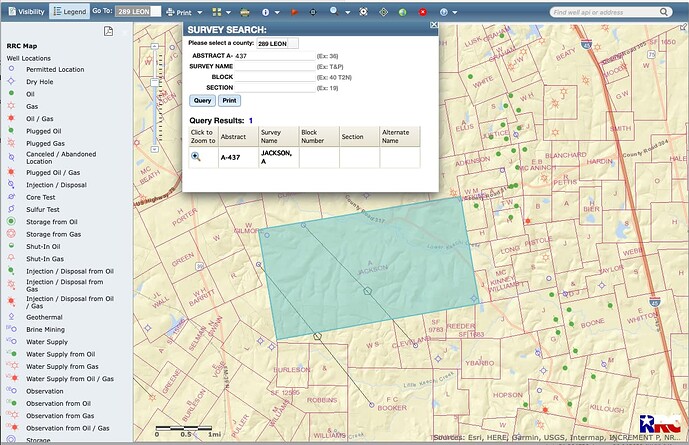Screen dimensions: 689x445
Task: Expand the search tool dropdown arrow
Action: click(348, 13)
